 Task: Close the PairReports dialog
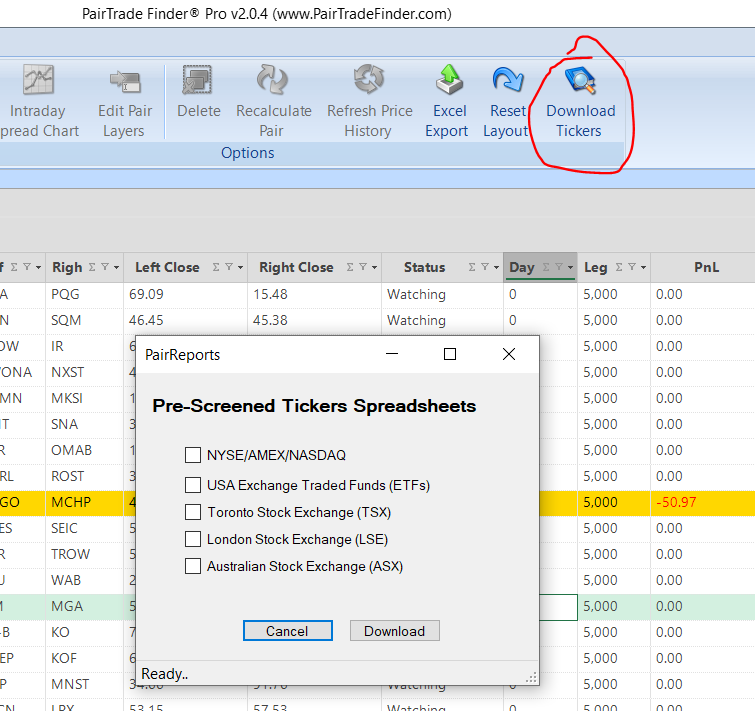(508, 354)
